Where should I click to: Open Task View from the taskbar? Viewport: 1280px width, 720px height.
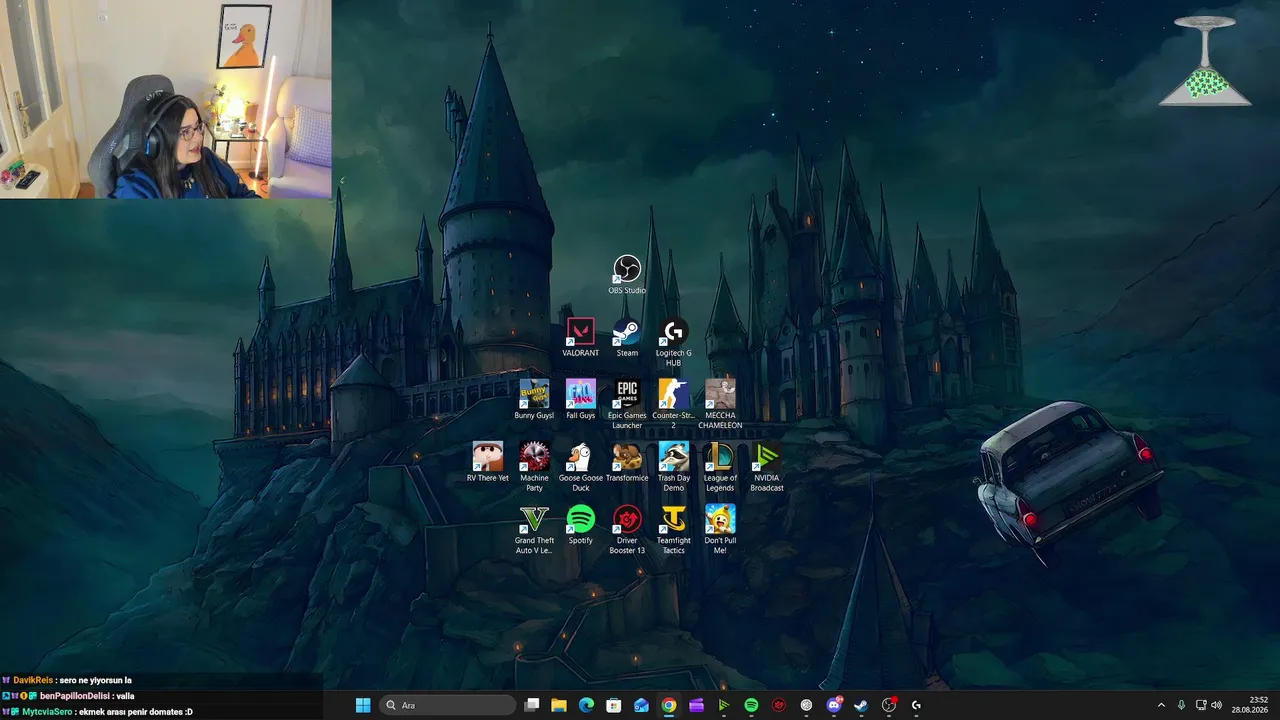click(532, 705)
